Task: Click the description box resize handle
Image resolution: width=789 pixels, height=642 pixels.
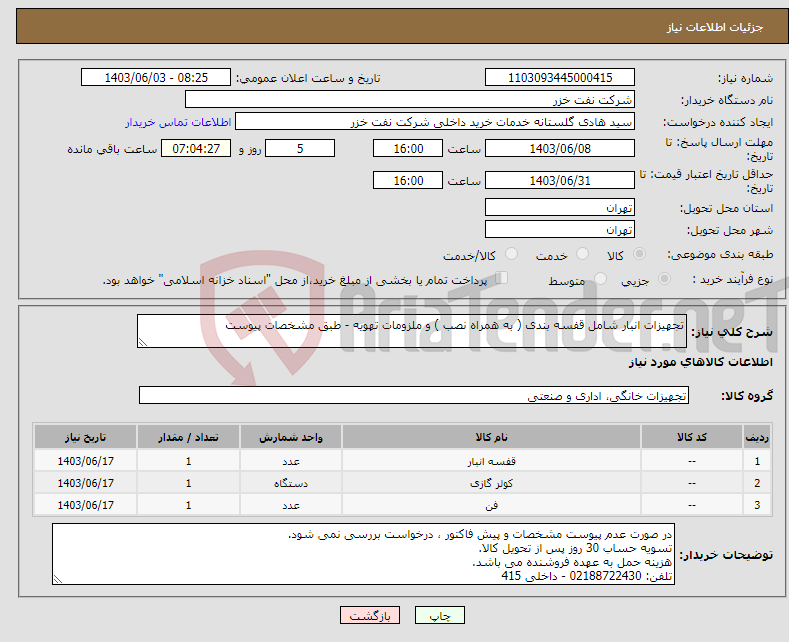Action: click(143, 342)
